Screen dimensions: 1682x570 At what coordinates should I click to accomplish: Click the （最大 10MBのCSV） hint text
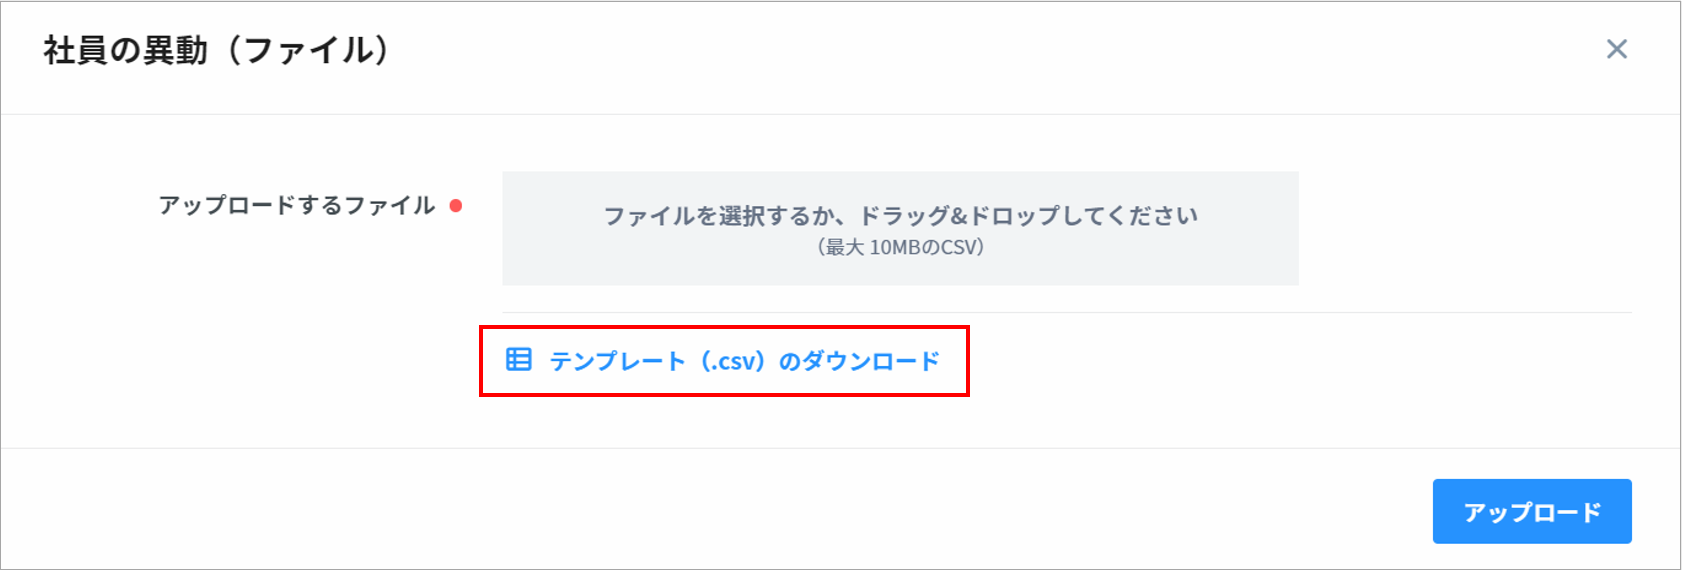coord(900,247)
